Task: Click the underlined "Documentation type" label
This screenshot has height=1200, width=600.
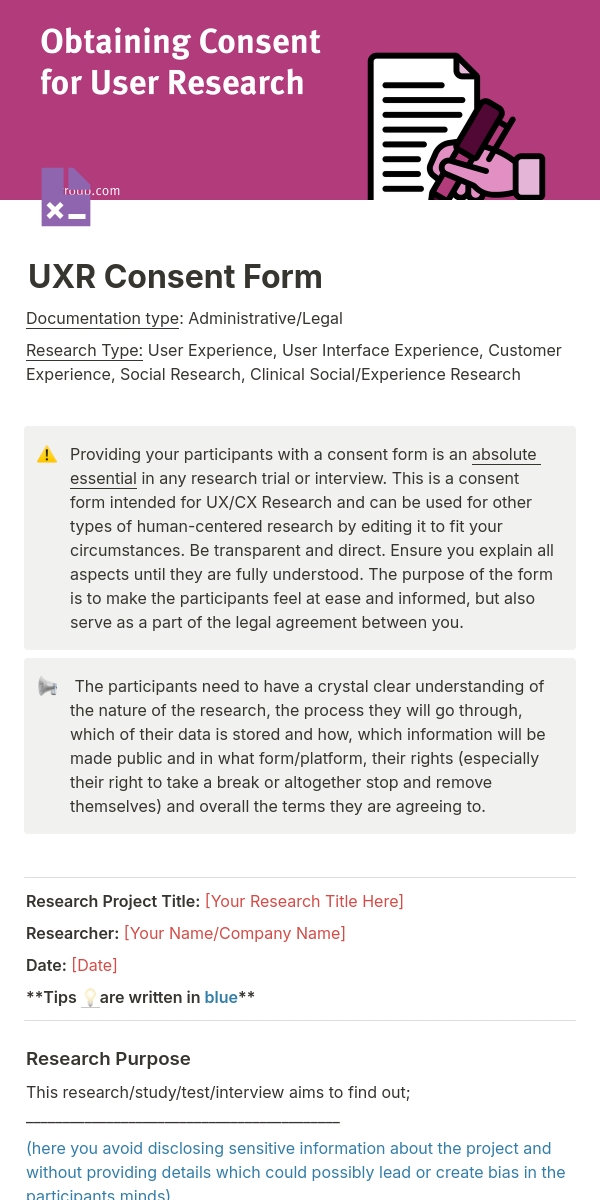Action: (102, 319)
